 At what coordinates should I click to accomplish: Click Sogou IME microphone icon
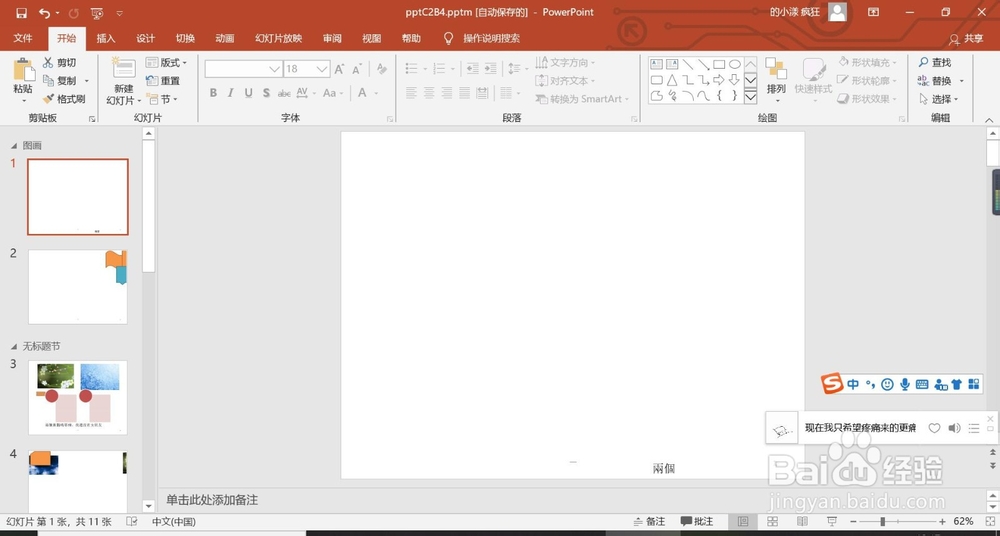pos(904,384)
